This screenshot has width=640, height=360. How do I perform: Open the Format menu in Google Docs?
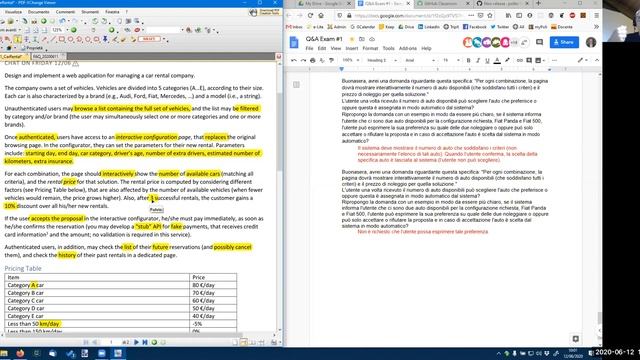(370, 48)
